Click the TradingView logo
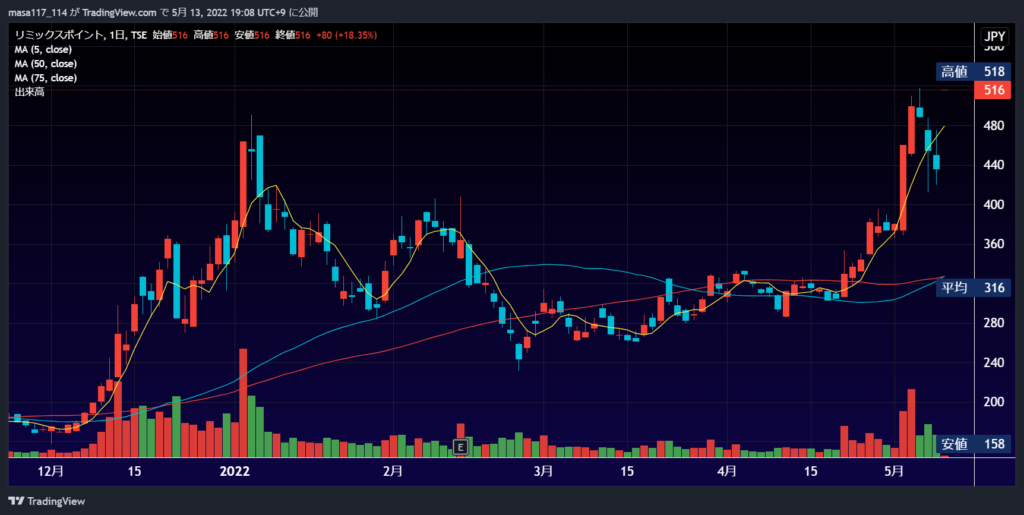 (x=46, y=501)
